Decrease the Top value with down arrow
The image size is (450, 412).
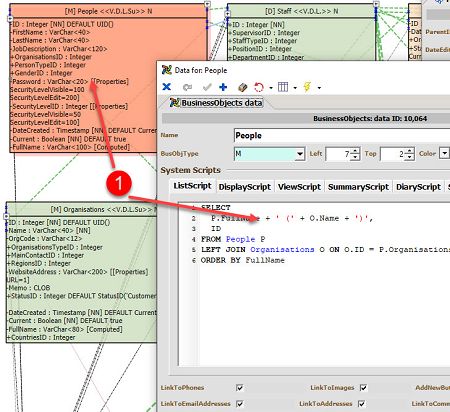(411, 157)
